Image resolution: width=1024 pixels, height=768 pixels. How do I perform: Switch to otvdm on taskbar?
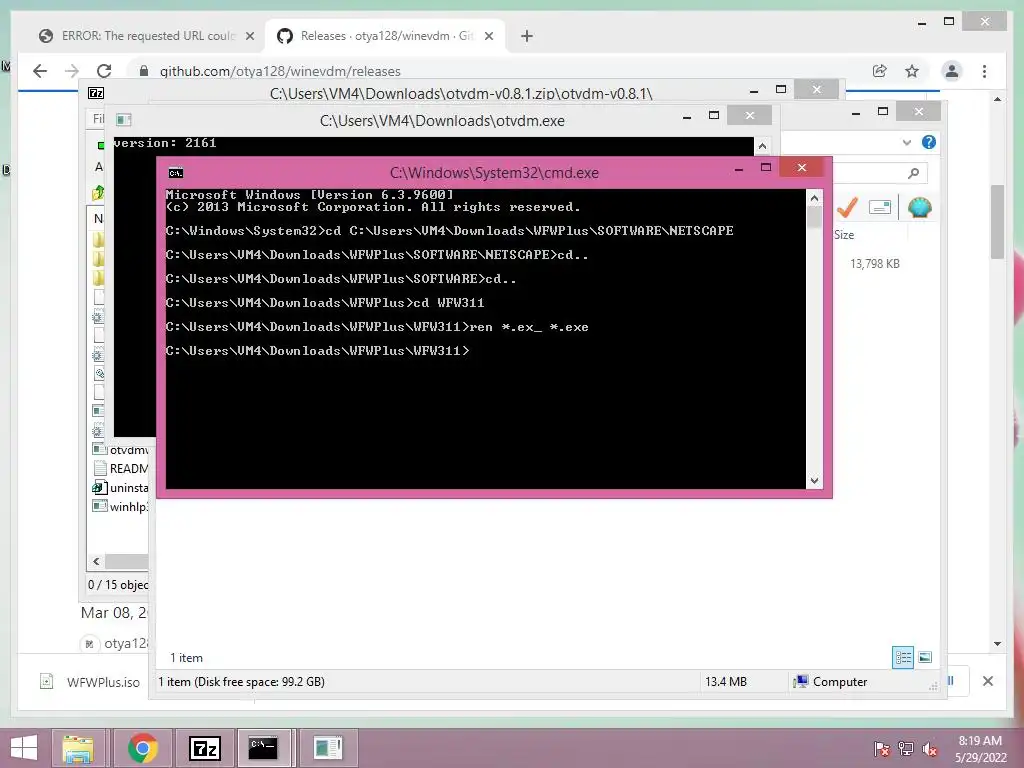(327, 748)
